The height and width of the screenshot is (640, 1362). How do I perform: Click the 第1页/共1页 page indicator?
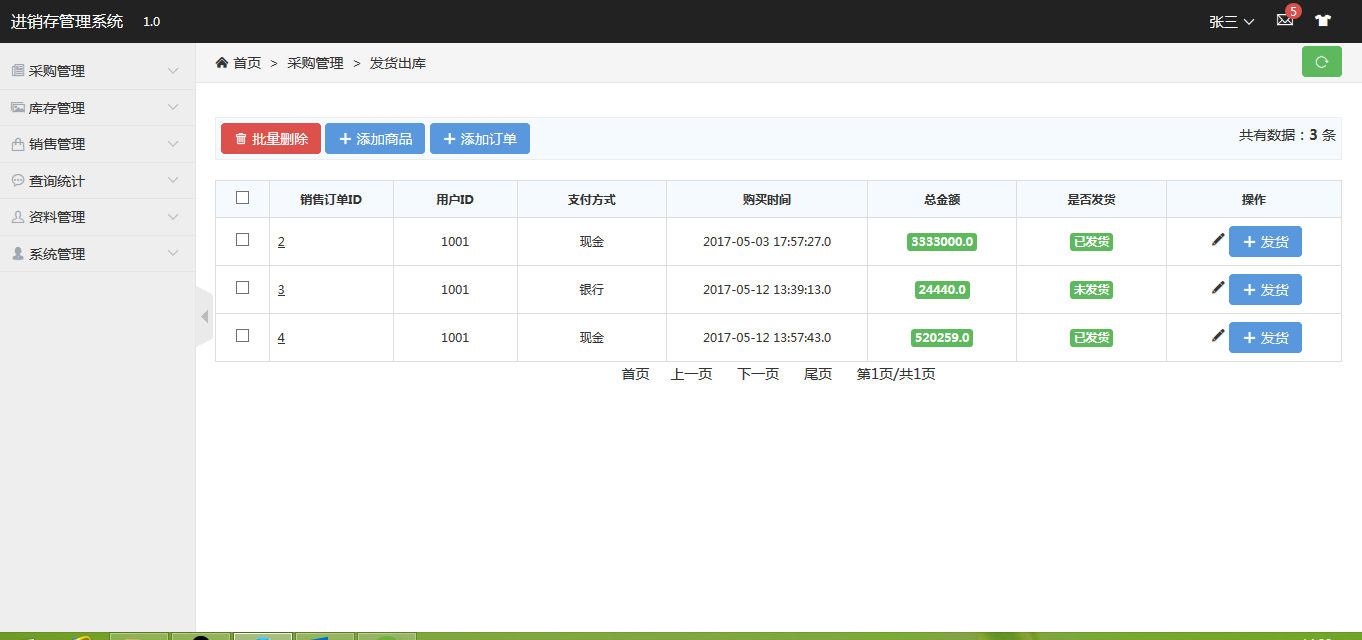[x=896, y=374]
